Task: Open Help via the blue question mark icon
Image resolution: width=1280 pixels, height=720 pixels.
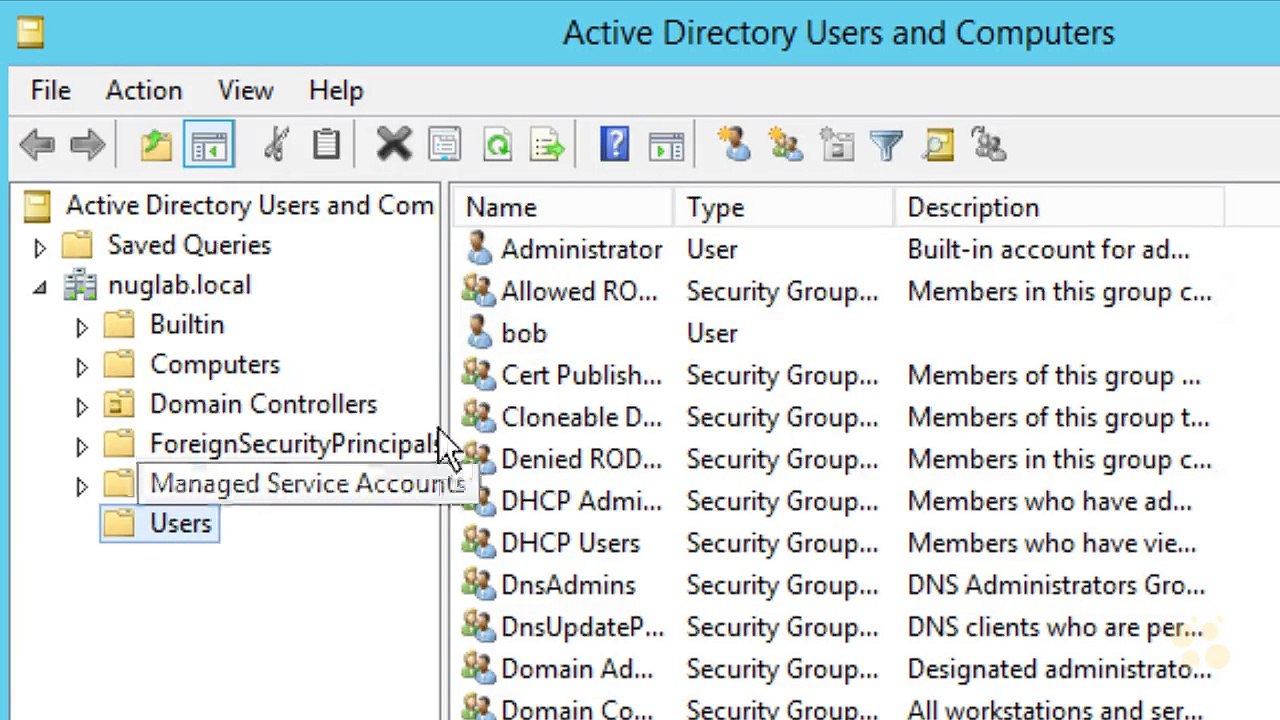Action: click(614, 146)
